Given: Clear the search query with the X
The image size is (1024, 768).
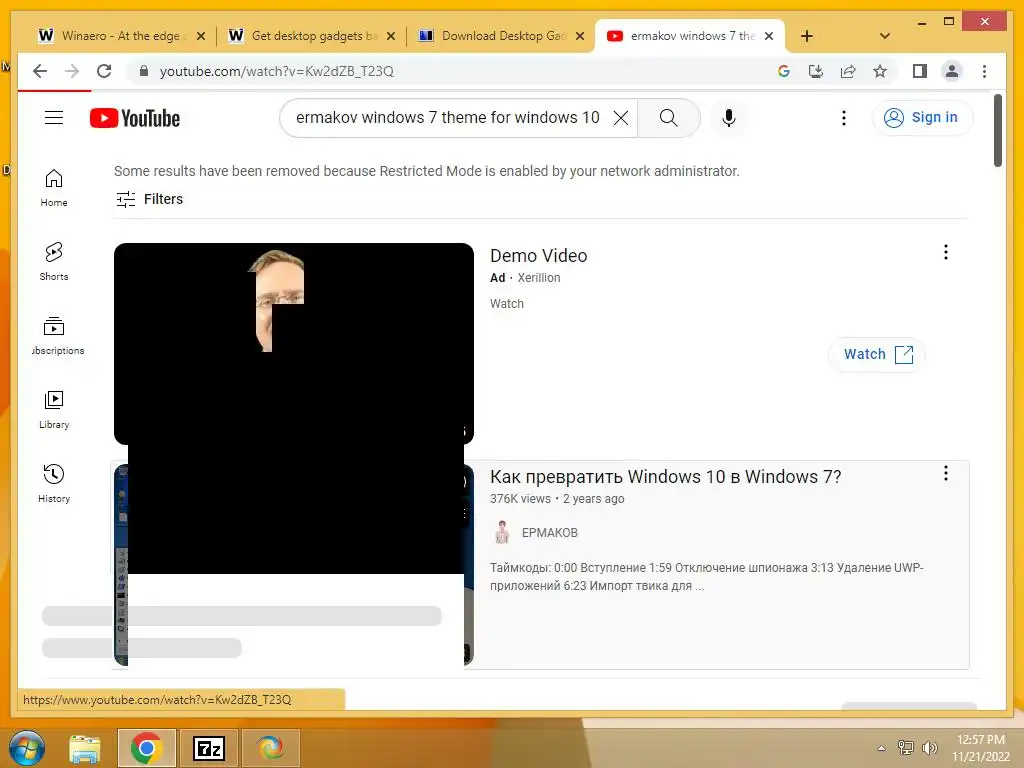Looking at the screenshot, I should click(x=621, y=118).
